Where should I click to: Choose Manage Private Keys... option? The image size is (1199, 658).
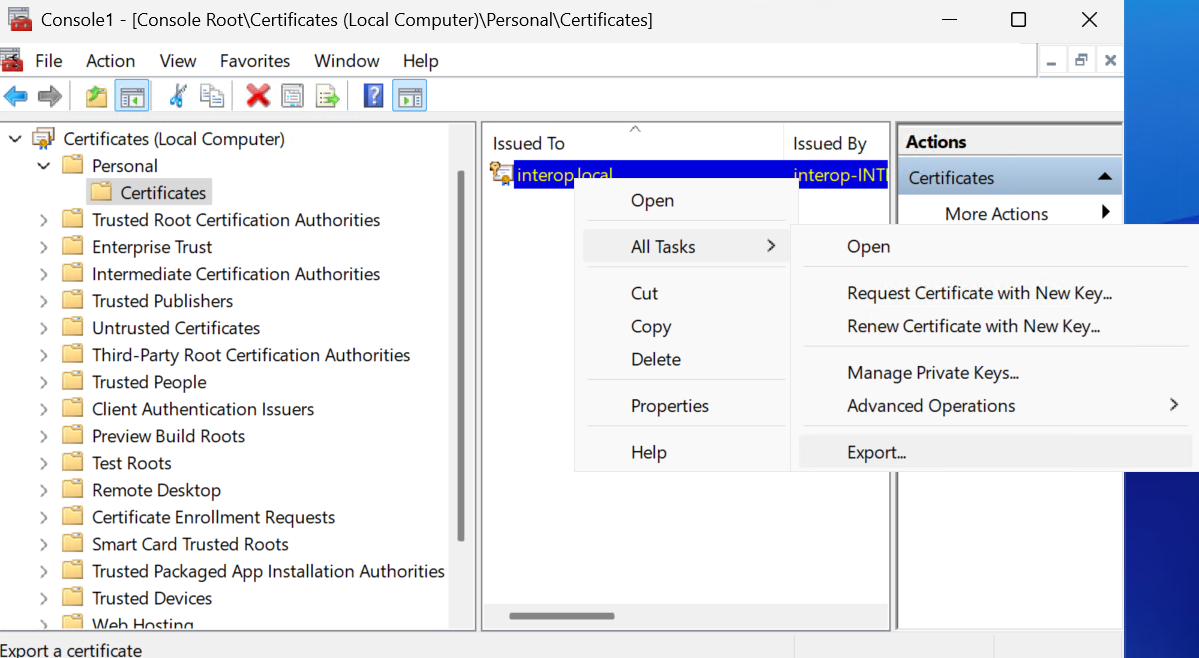click(x=995, y=373)
